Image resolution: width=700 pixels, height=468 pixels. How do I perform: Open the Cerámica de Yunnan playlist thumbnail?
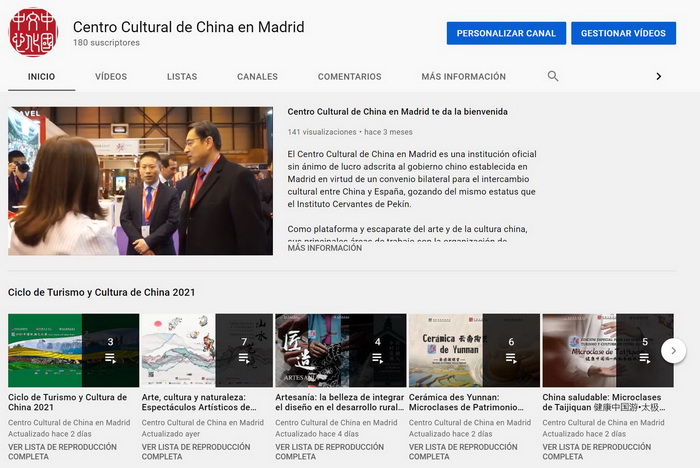pos(474,350)
